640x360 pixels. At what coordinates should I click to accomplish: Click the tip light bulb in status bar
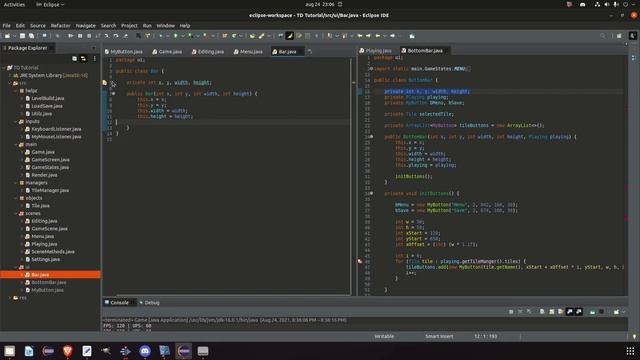tap(634, 337)
